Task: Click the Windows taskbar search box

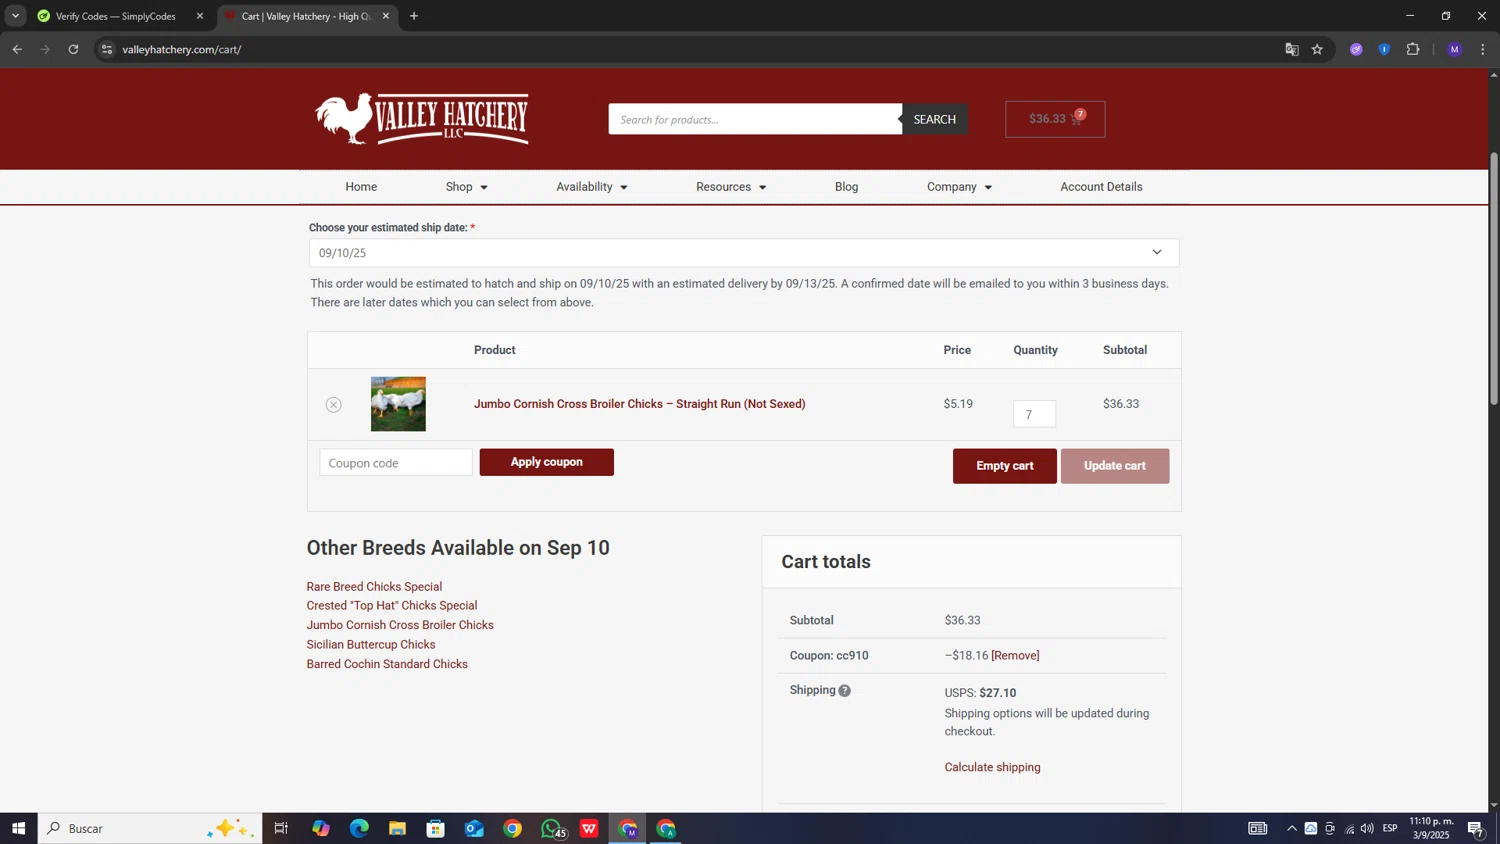Action: 150,828
